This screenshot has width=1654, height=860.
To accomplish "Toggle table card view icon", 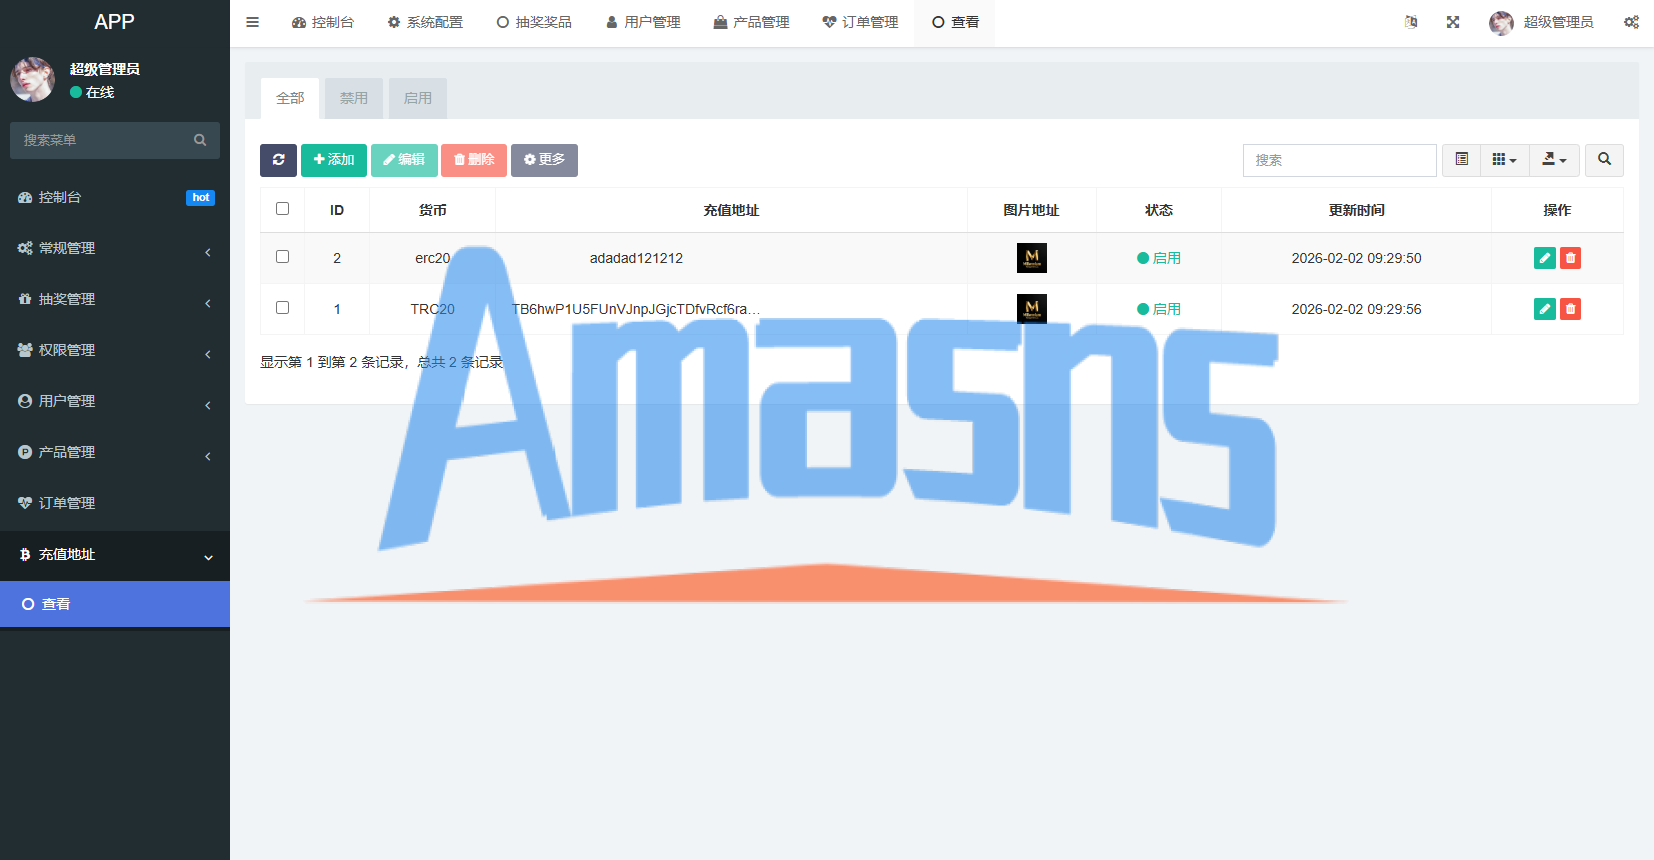I will coord(1461,160).
